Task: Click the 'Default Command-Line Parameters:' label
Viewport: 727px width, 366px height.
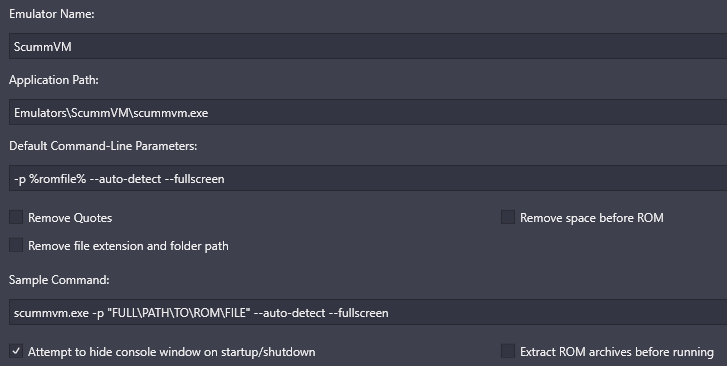Action: click(x=103, y=146)
